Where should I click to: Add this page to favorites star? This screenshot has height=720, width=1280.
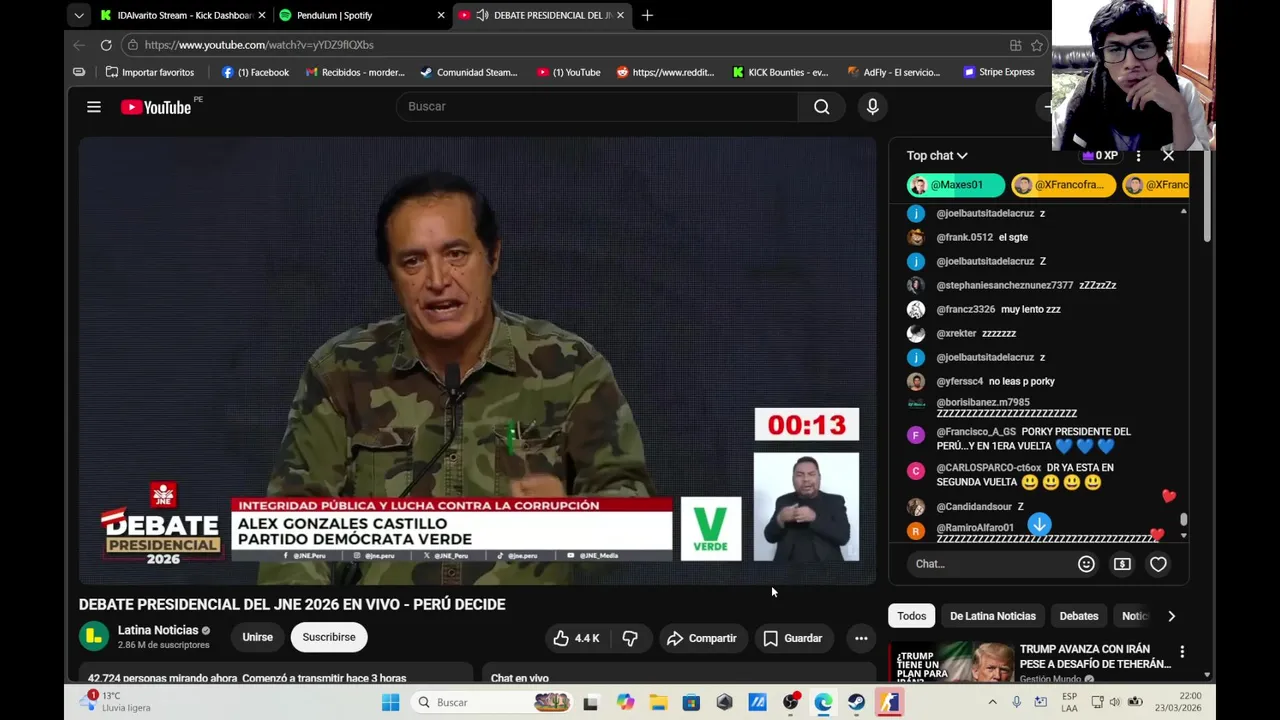click(1037, 45)
